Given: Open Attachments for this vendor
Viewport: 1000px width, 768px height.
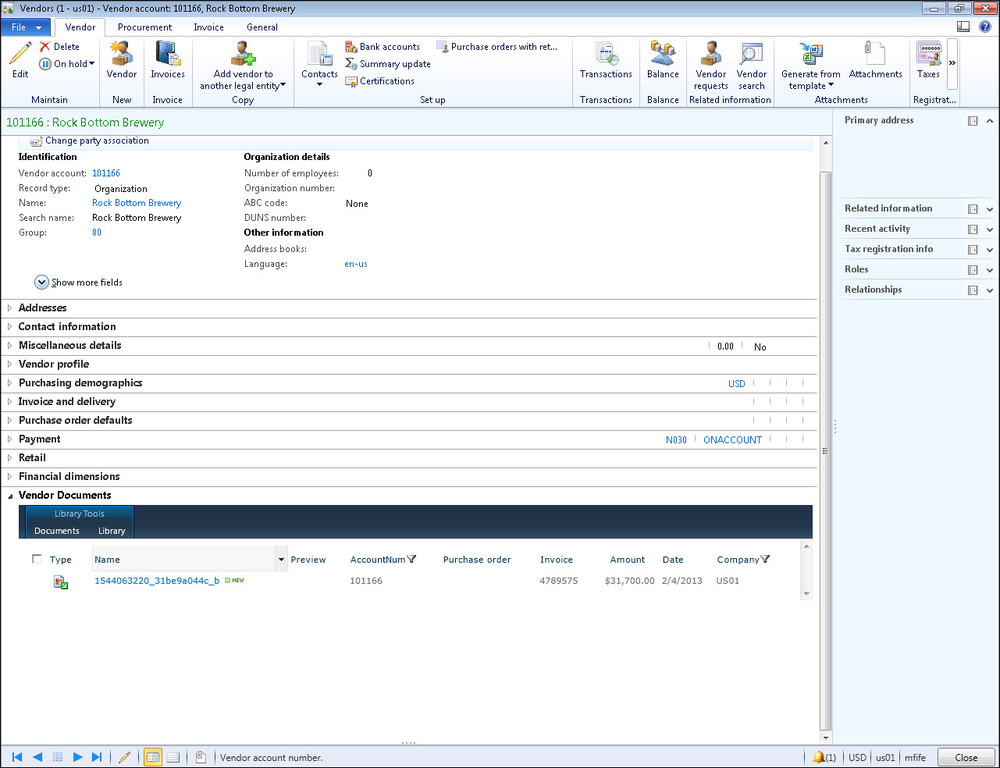Looking at the screenshot, I should [875, 59].
